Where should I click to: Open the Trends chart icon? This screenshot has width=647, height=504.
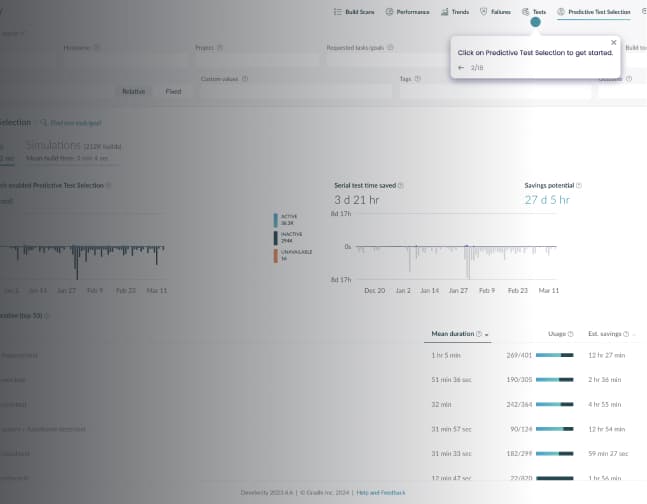tap(444, 12)
